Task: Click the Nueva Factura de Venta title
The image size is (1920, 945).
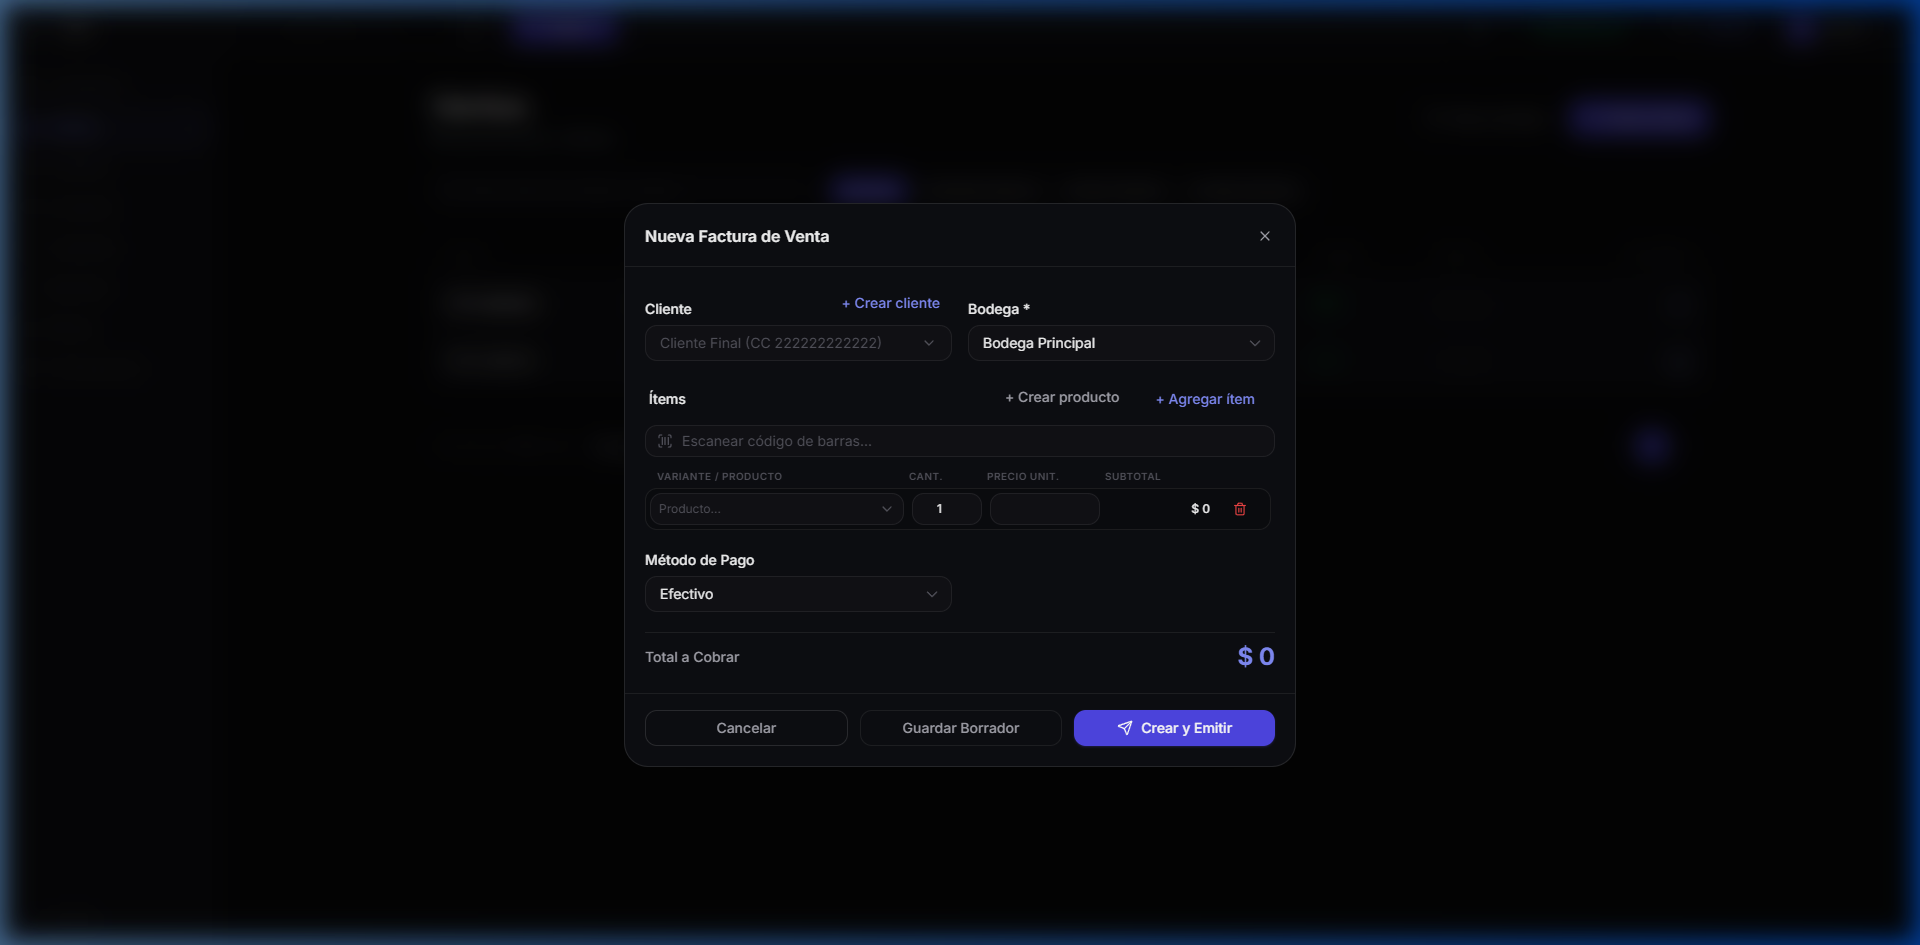Action: point(736,236)
